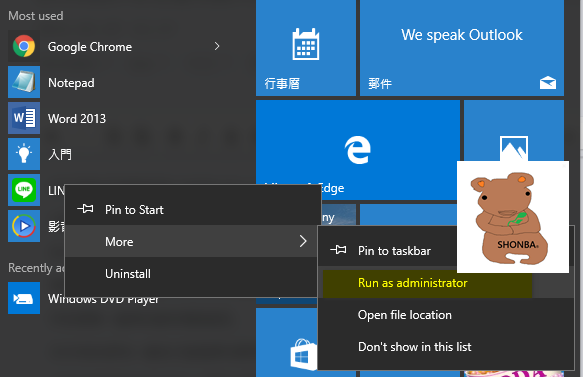Click the Google Chrome label
This screenshot has width=583, height=377.
90,47
